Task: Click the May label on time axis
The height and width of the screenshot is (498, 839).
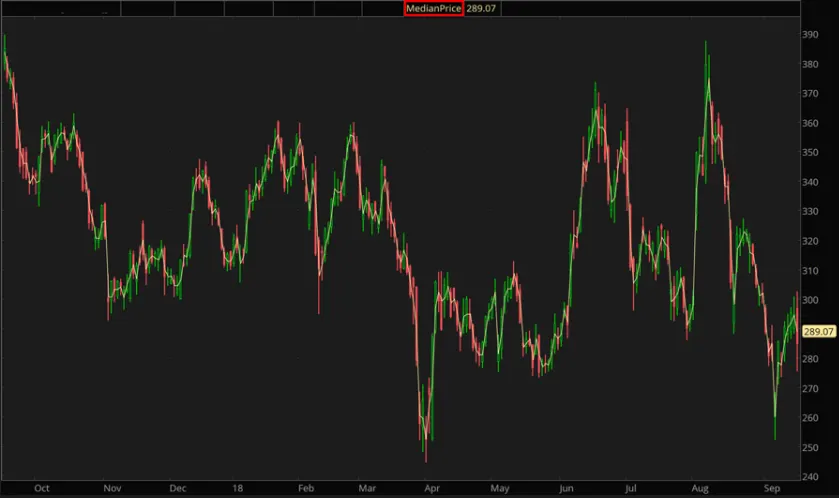Action: pyautogui.click(x=500, y=488)
